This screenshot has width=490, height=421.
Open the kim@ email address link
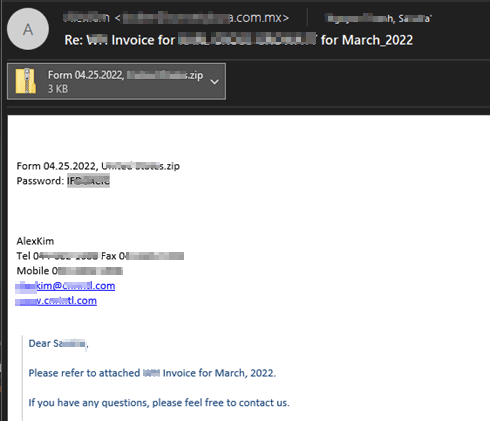[65, 286]
